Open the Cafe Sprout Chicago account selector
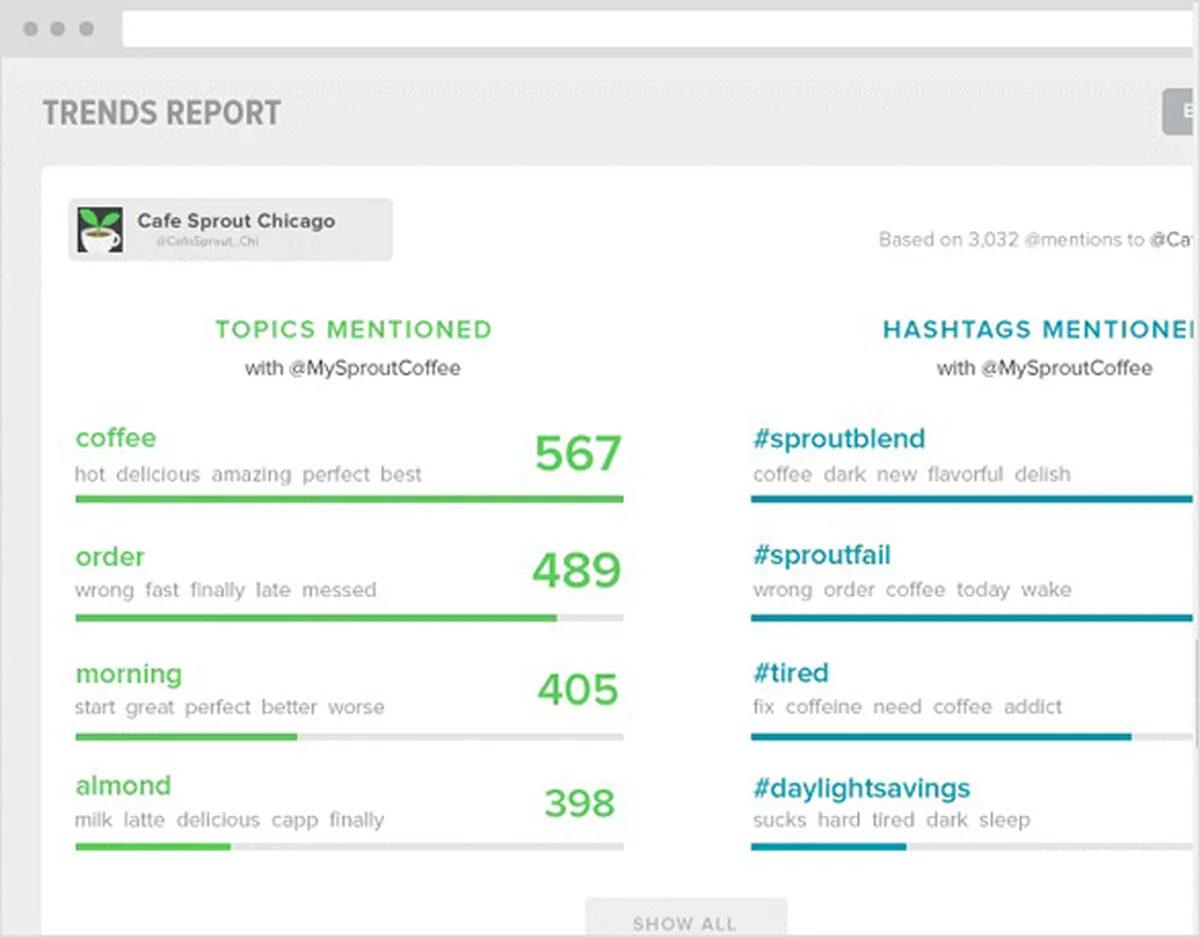Image resolution: width=1200 pixels, height=937 pixels. 230,230
